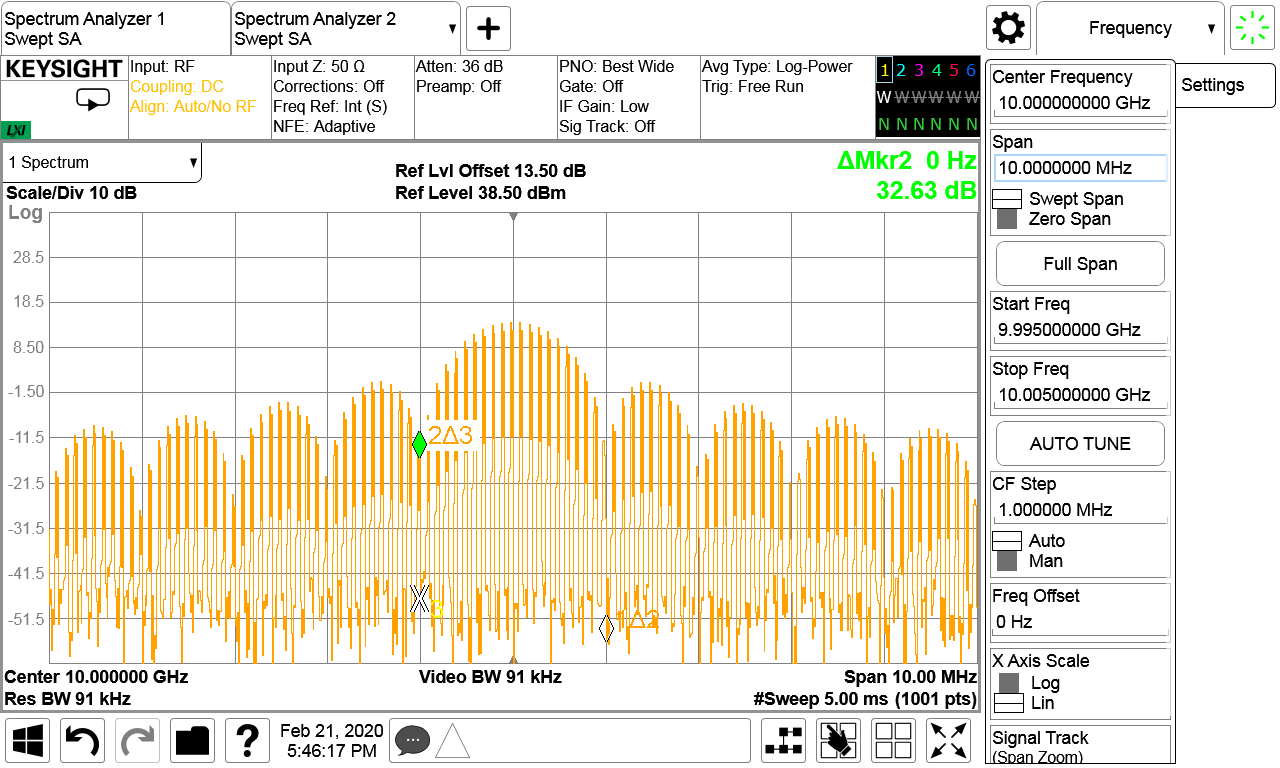Click the single sweep/continuous icon under Keysight

tap(92, 100)
